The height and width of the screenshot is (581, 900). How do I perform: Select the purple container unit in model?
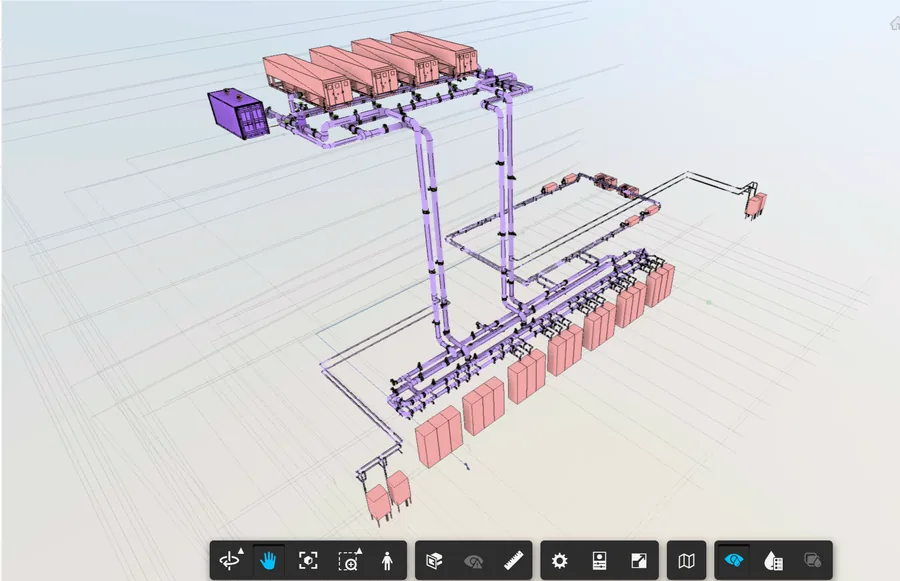[x=238, y=114]
